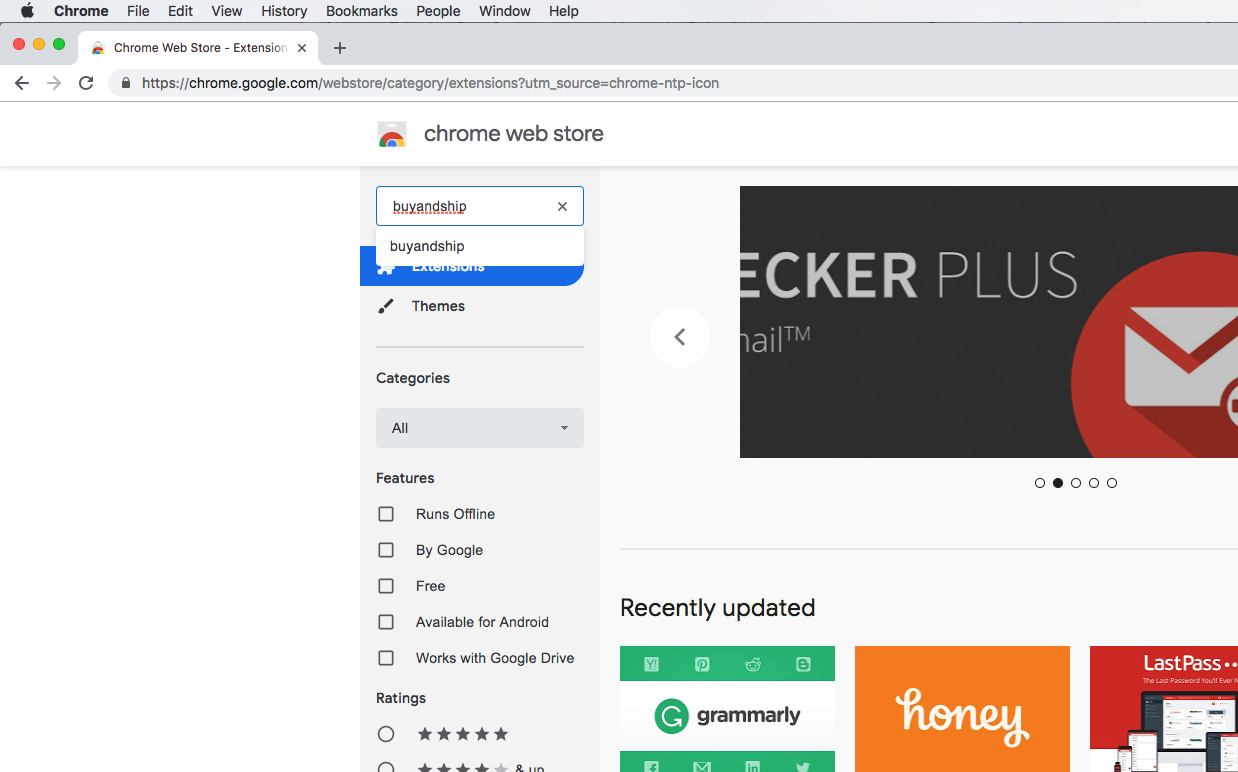
Task: Select the five-star rating radio button
Action: (x=386, y=734)
